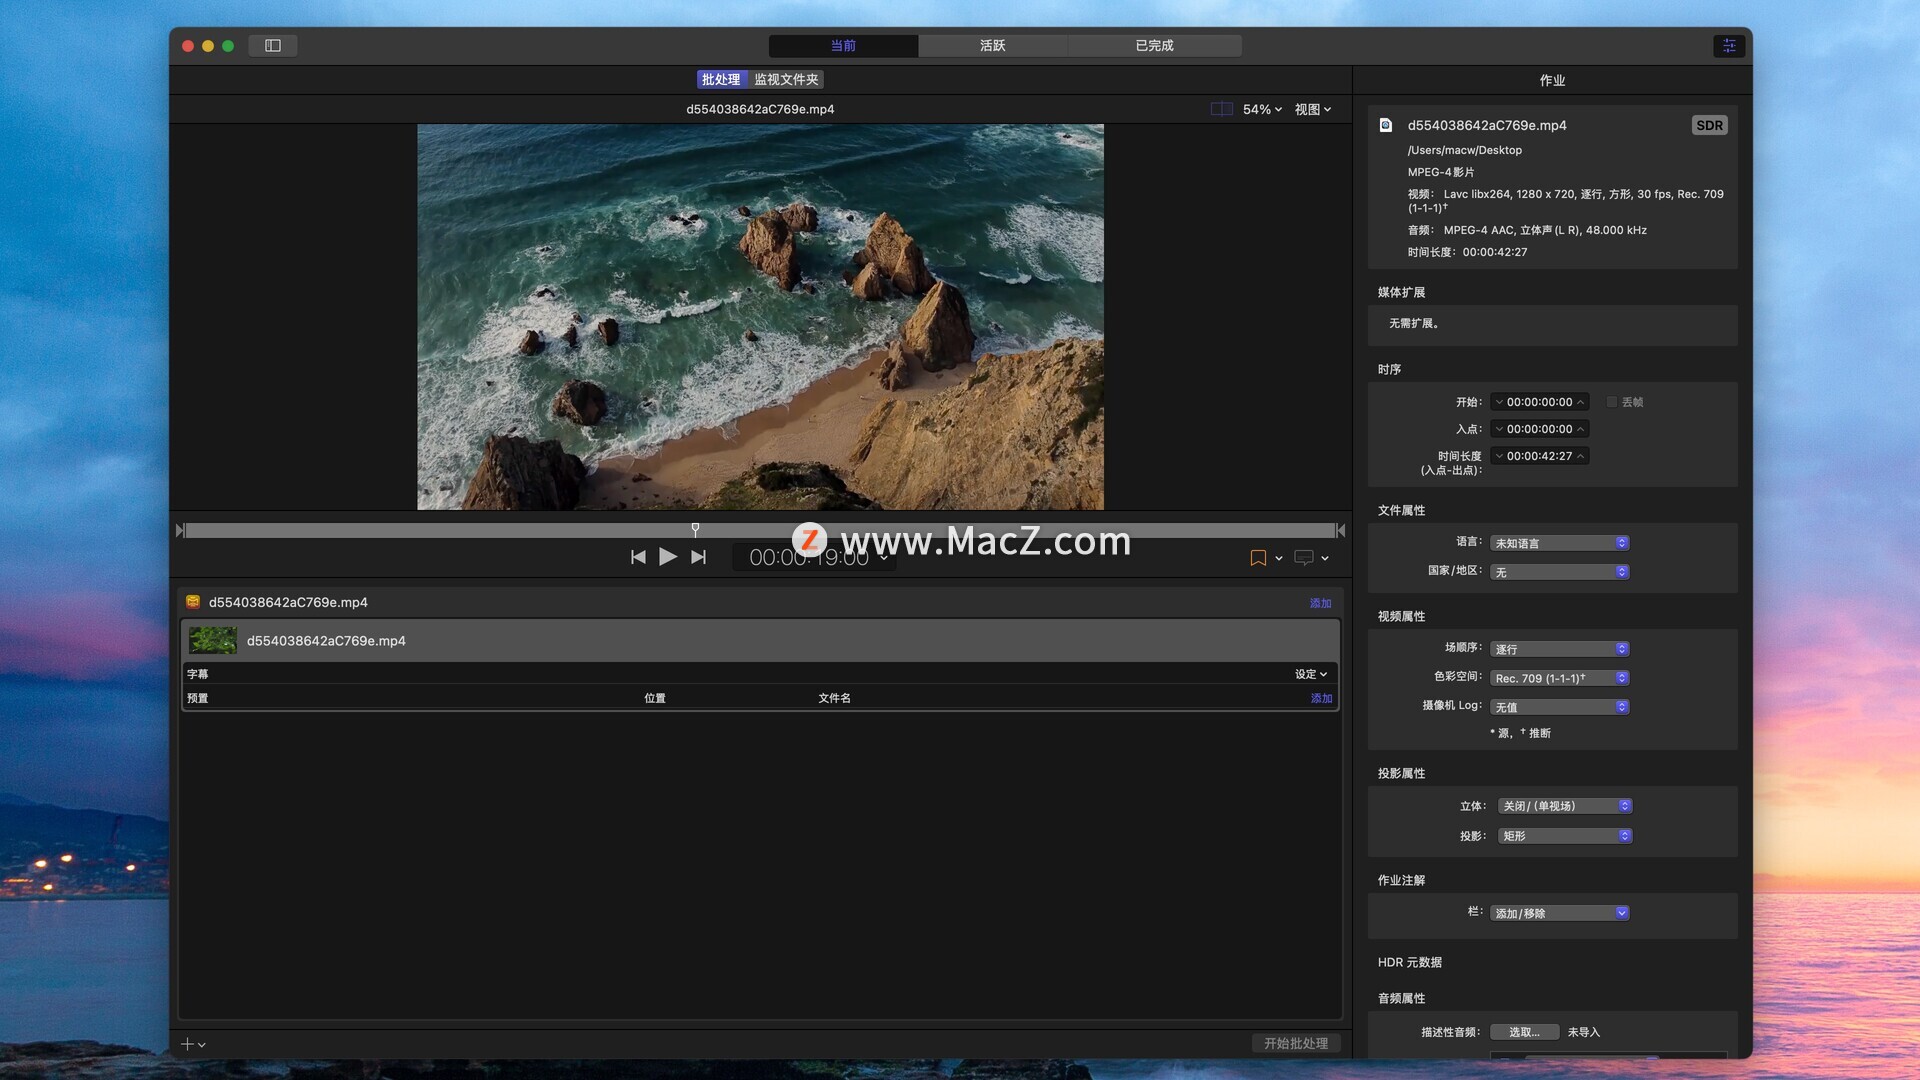The image size is (1920, 1080).
Task: Click the 开始批处理 start batch button
Action: tap(1295, 1043)
